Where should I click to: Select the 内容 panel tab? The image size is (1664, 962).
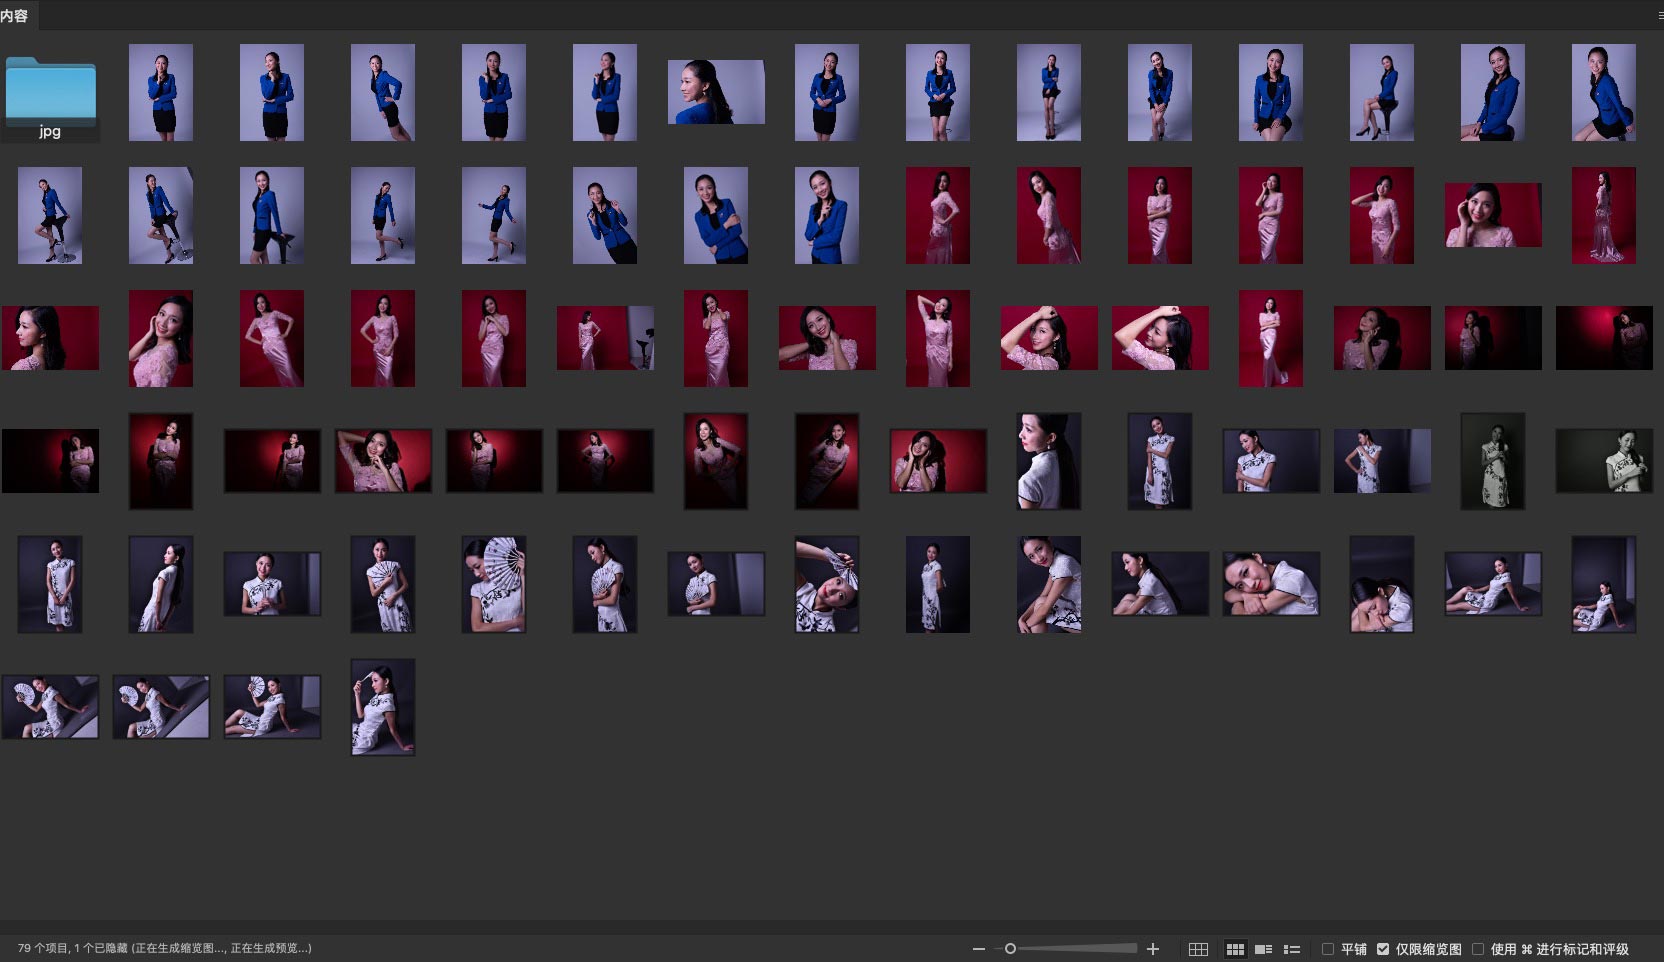tap(15, 15)
